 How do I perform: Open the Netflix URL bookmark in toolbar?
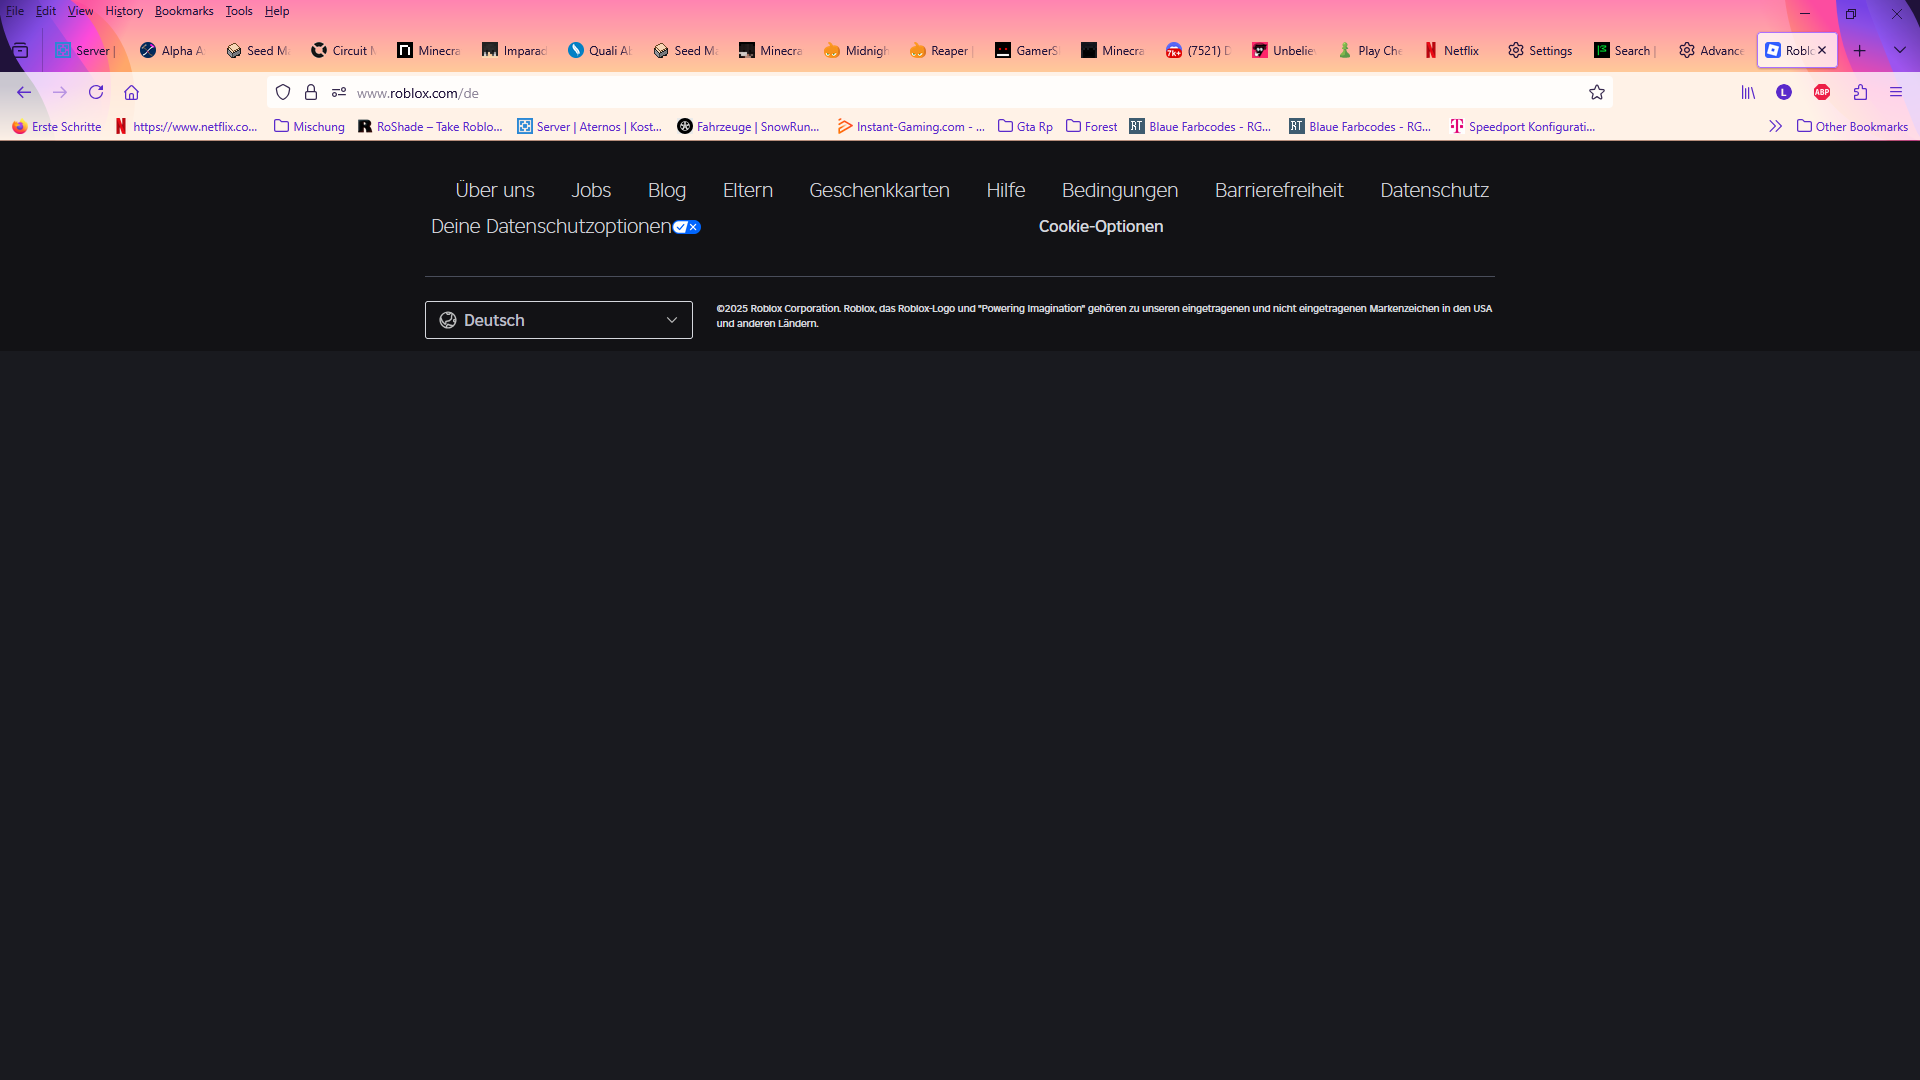186,126
